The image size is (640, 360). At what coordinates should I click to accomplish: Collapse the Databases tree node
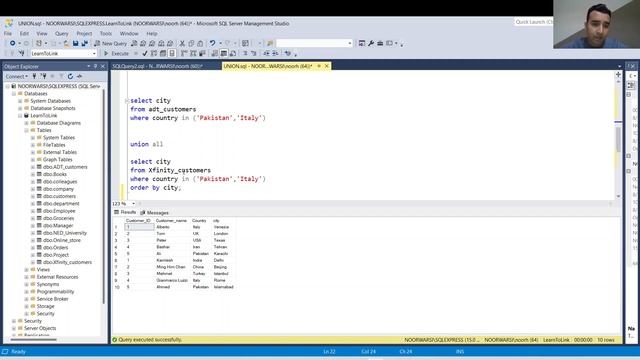pyautogui.click(x=13, y=93)
